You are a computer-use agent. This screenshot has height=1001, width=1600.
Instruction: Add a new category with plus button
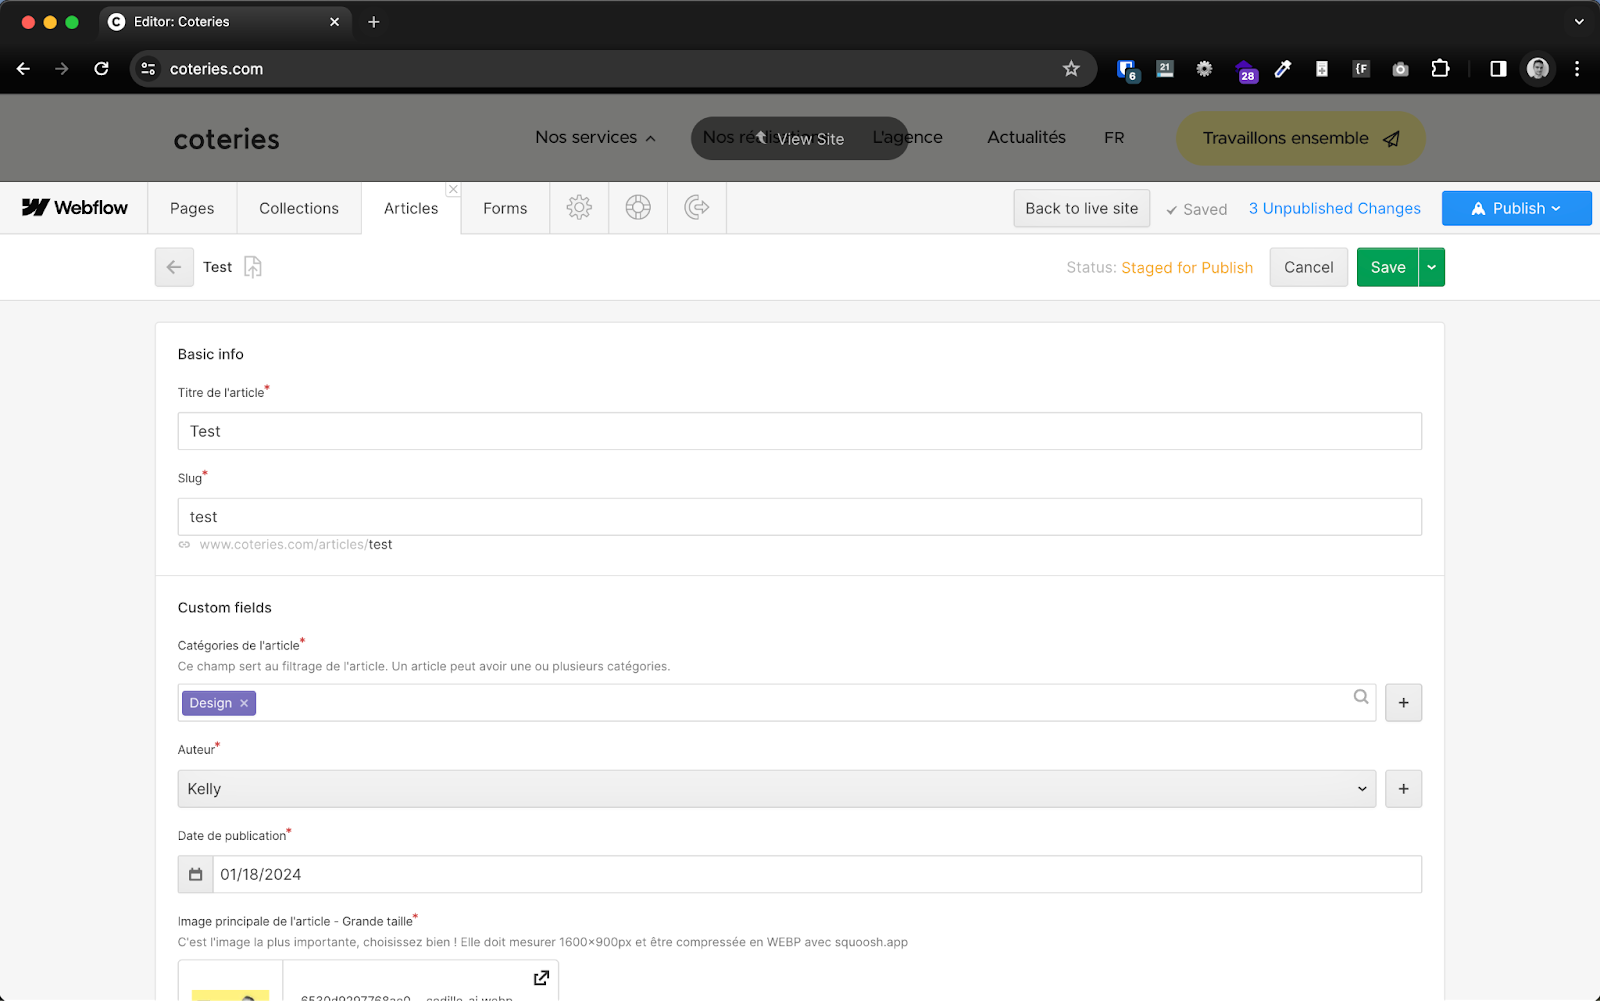pyautogui.click(x=1404, y=703)
